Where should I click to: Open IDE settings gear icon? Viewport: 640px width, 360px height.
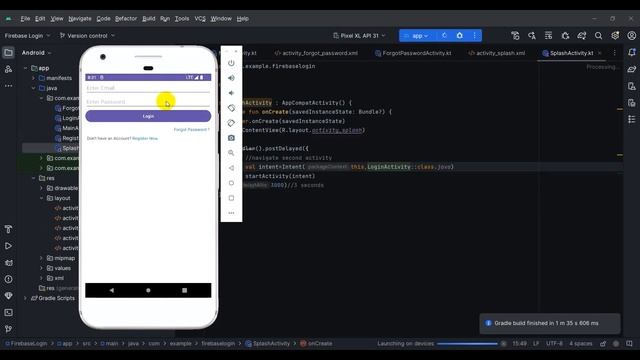(x=615, y=36)
